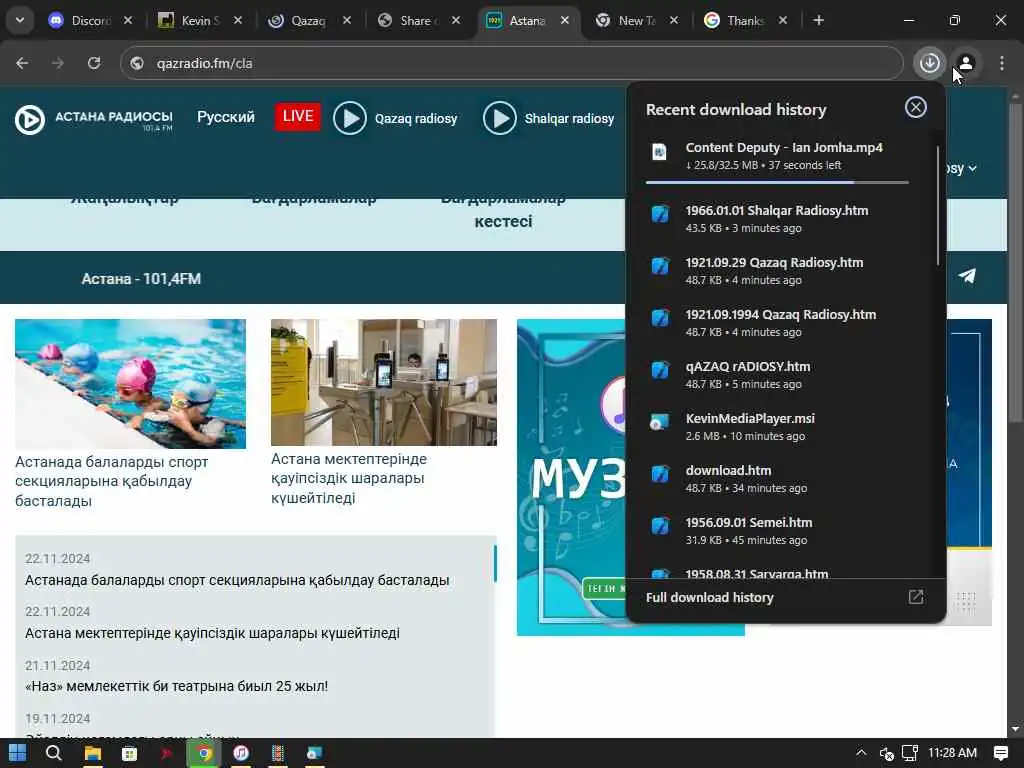
Task: Switch to the Qazaq tab
Action: tap(308, 20)
